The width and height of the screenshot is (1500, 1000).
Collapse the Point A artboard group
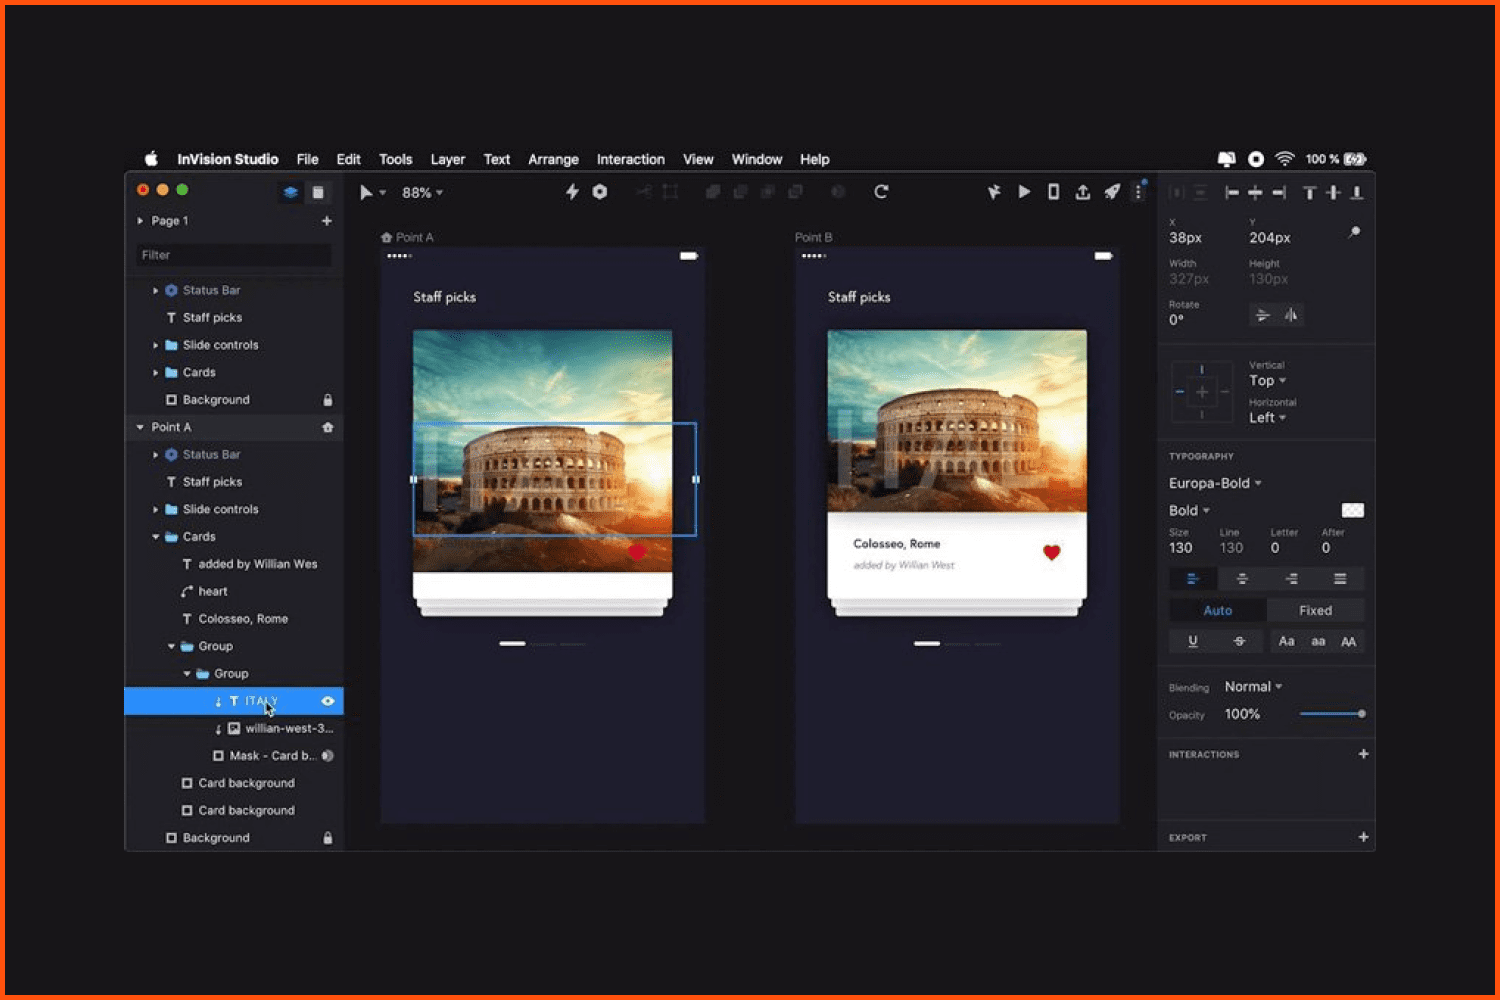140,427
